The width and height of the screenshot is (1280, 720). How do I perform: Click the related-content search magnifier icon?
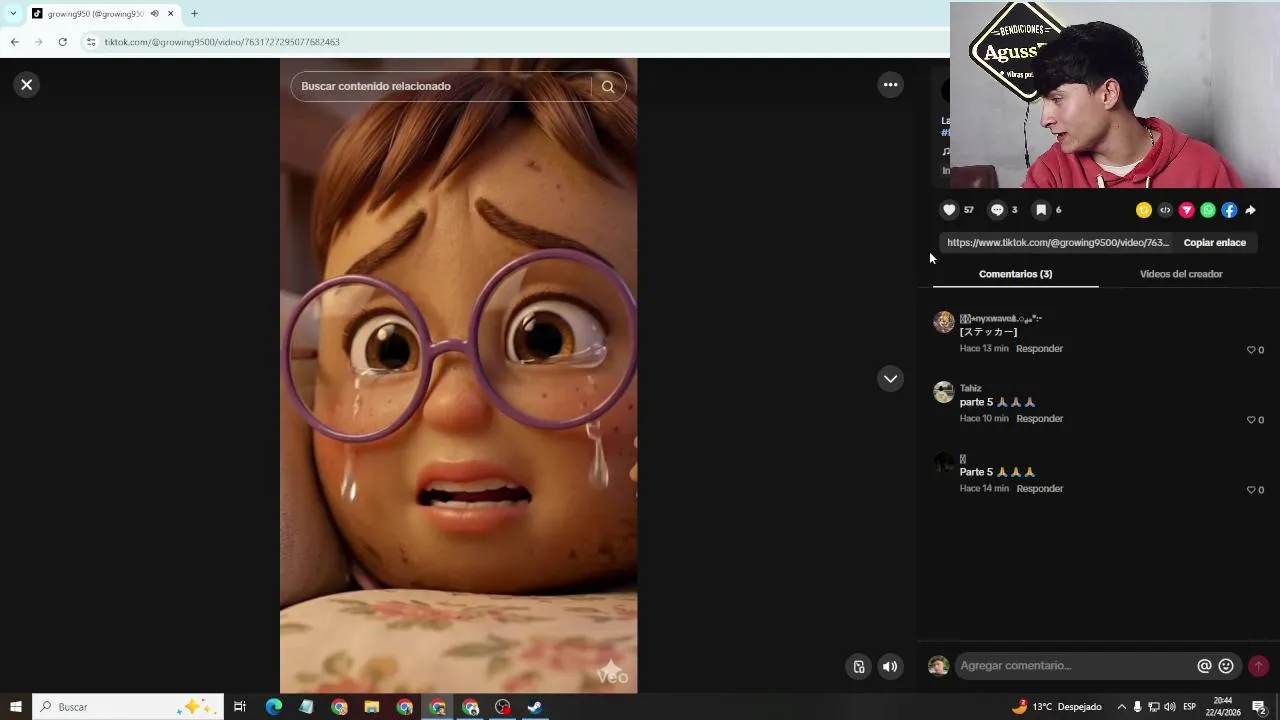[x=608, y=86]
